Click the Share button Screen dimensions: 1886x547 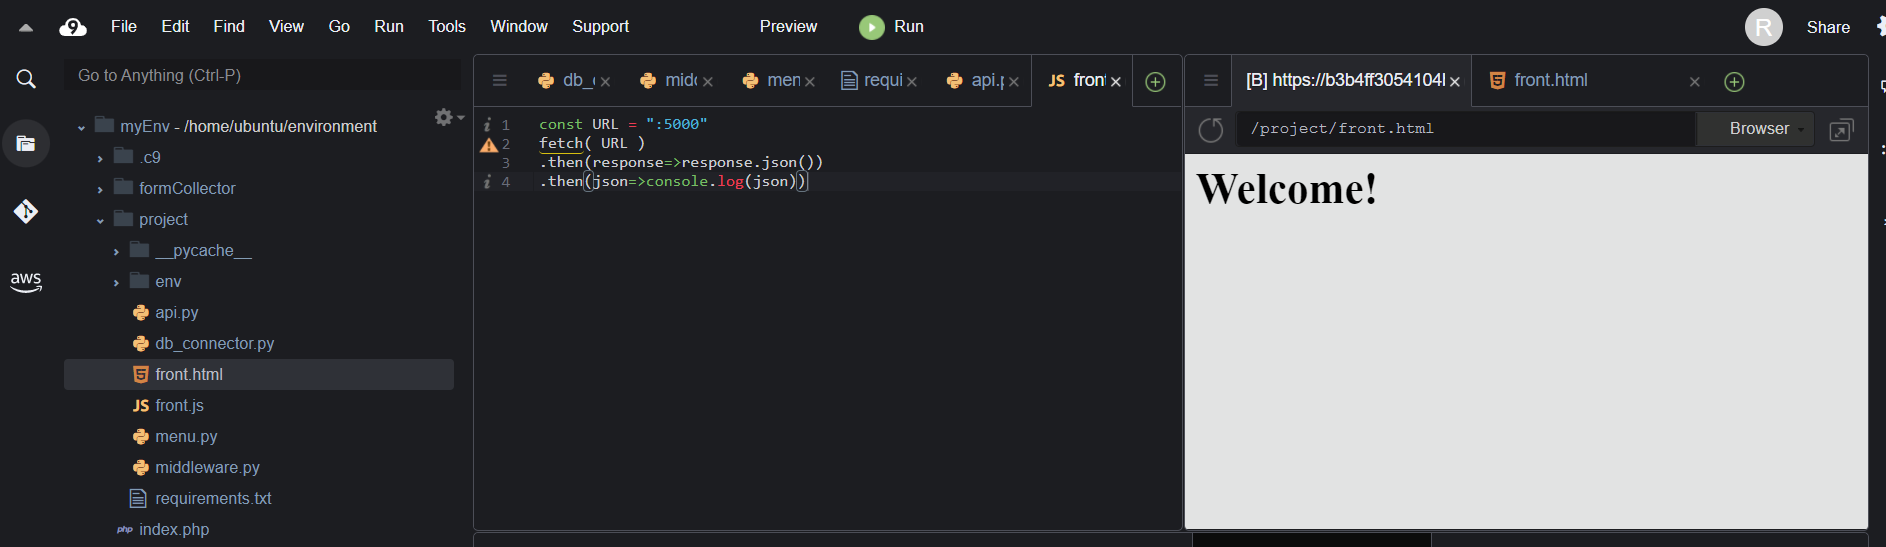(1828, 28)
